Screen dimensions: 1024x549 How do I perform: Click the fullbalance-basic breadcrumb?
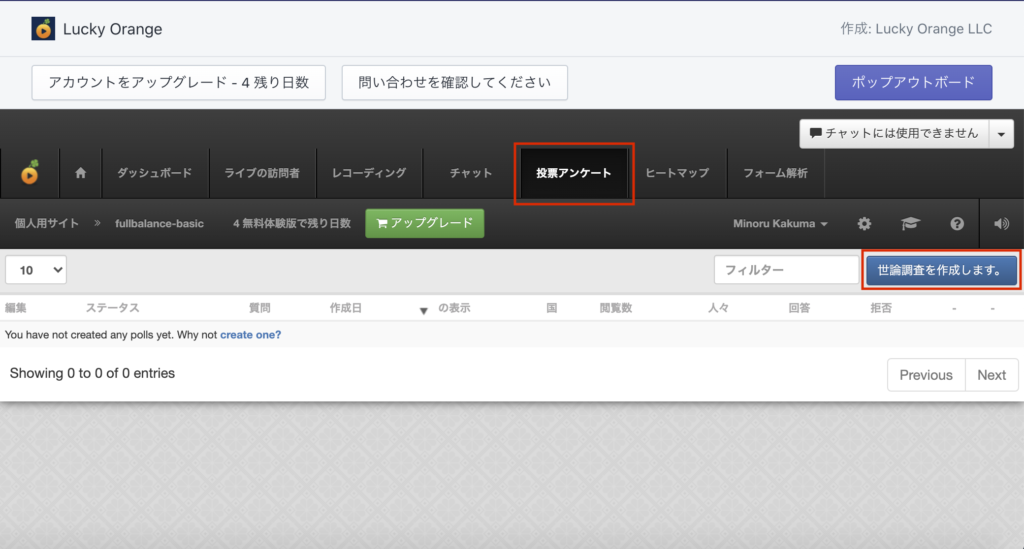tap(159, 223)
